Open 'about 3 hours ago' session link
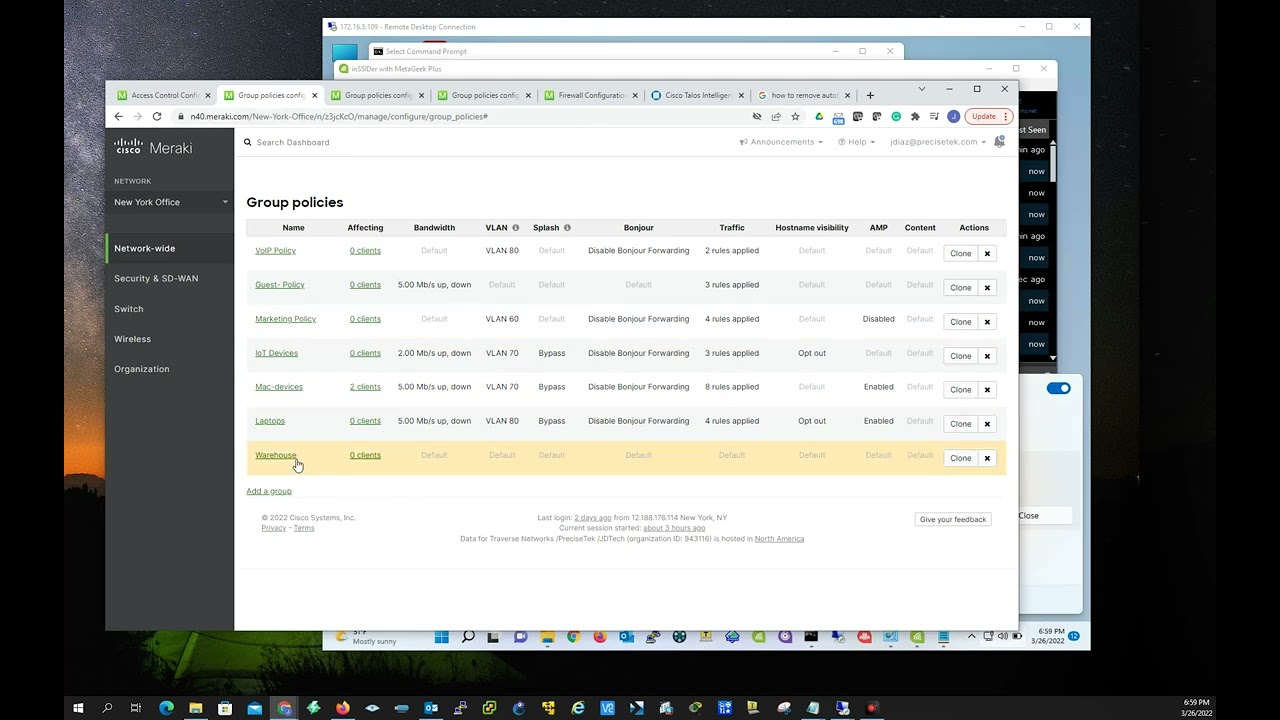Viewport: 1280px width, 720px height. pos(674,528)
